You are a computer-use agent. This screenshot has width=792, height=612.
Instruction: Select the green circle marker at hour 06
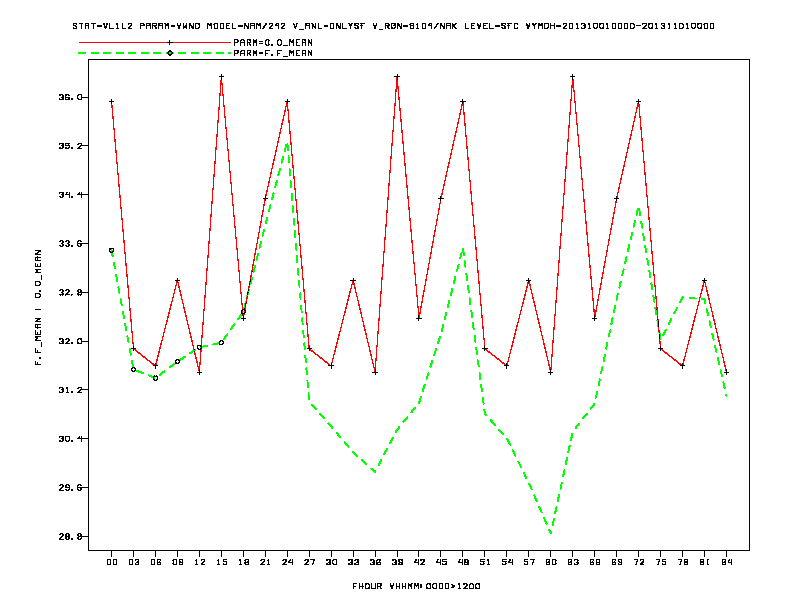pos(156,378)
